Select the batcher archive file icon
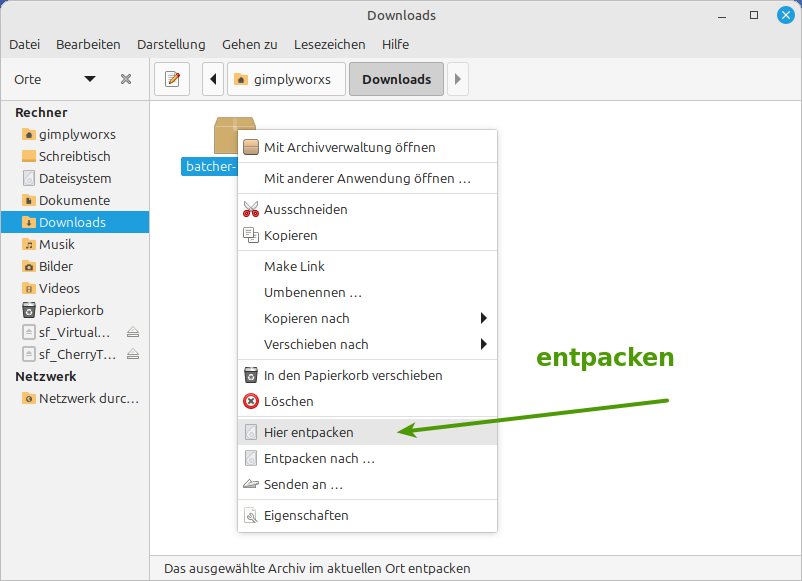The image size is (802, 581). tap(227, 136)
